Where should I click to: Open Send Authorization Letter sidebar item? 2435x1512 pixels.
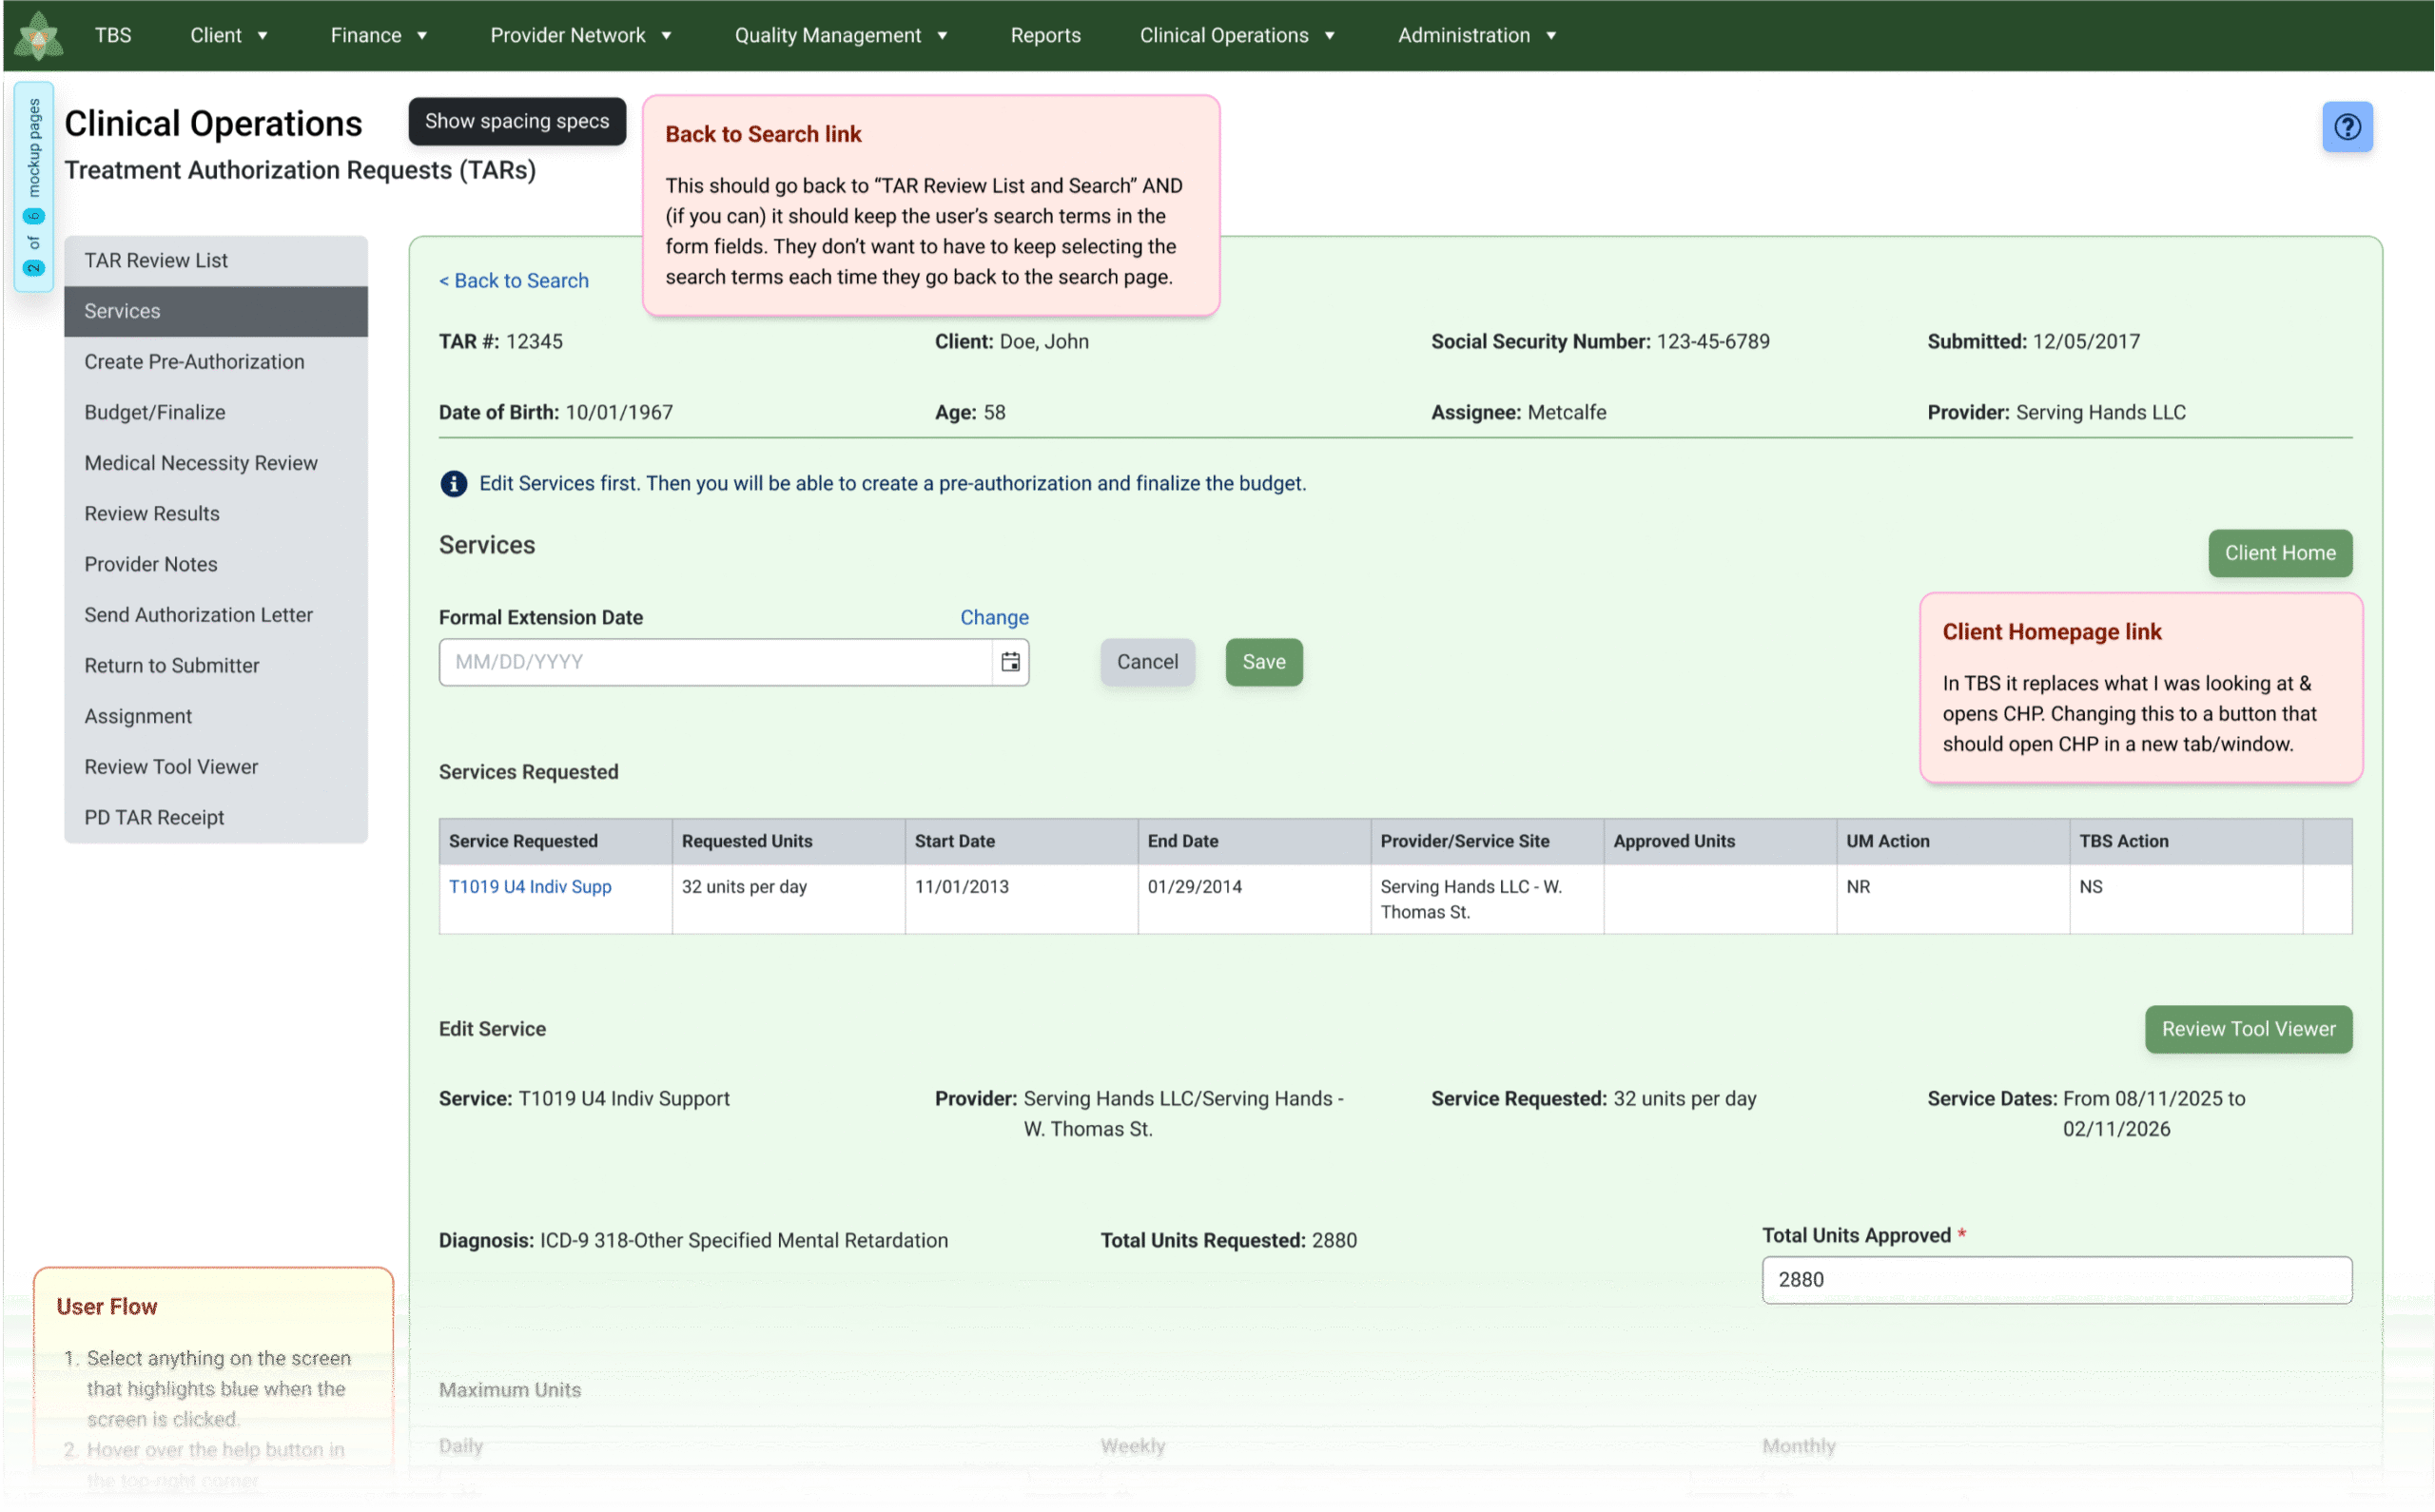pyautogui.click(x=216, y=615)
